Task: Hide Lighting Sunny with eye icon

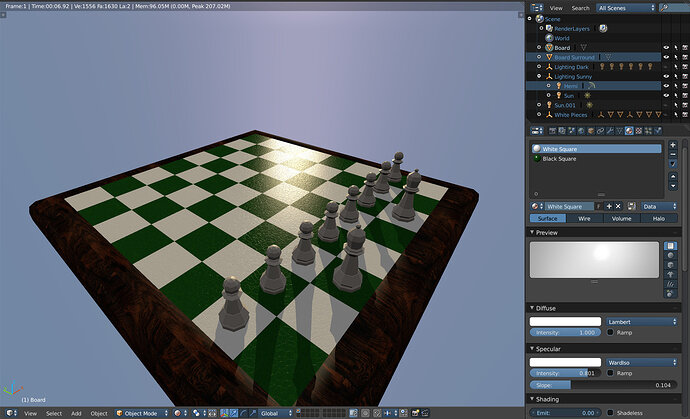Action: pos(666,76)
